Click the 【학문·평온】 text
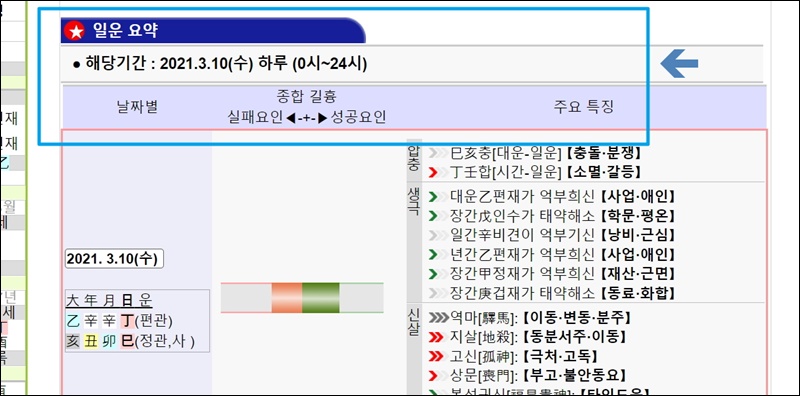800x396 pixels. 637,216
